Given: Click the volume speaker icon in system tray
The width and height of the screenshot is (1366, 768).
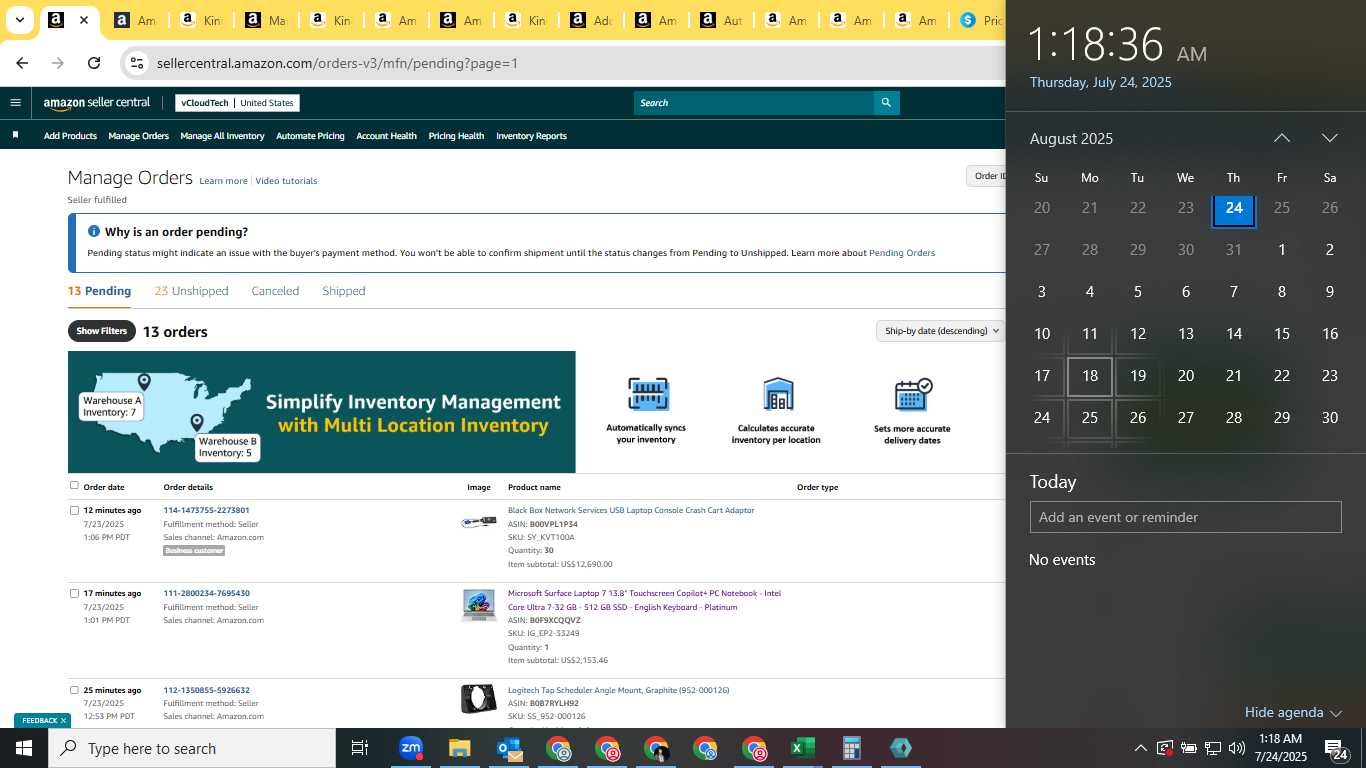Looking at the screenshot, I should (1237, 748).
